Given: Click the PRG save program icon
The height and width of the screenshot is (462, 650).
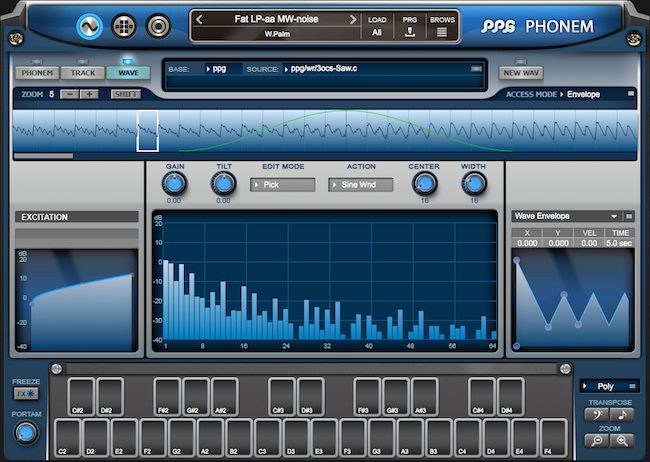Looking at the screenshot, I should (410, 32).
